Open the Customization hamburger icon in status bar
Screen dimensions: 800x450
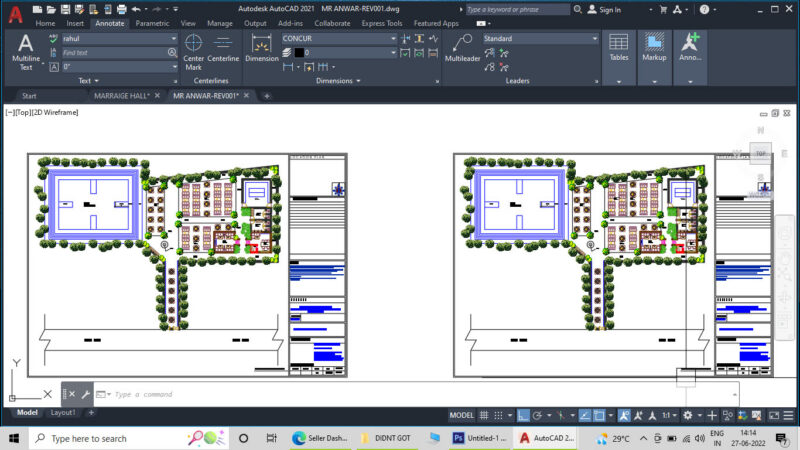788,415
